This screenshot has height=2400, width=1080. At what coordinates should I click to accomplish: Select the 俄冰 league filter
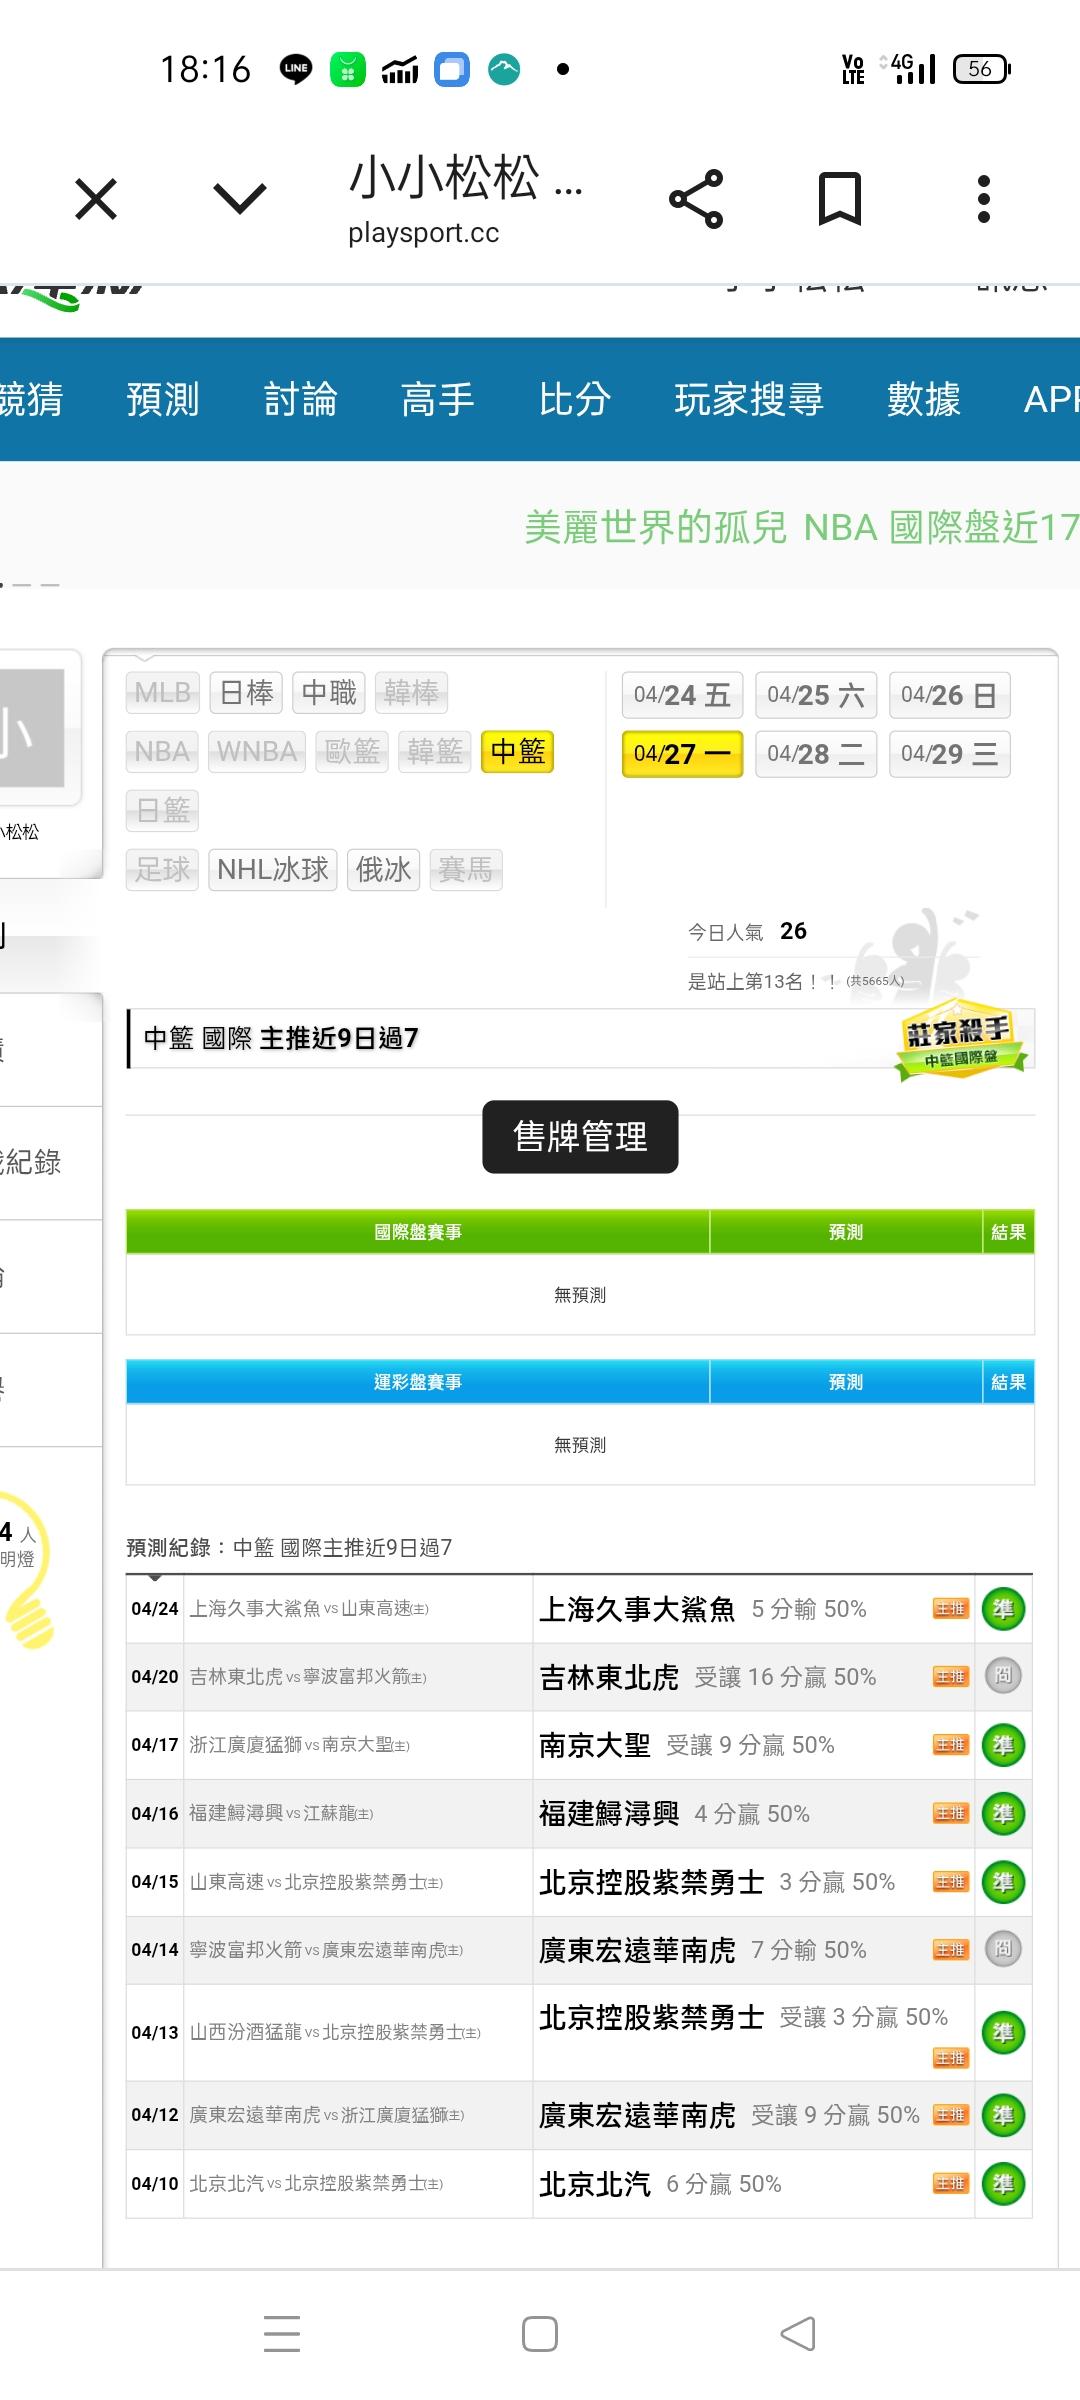pyautogui.click(x=383, y=870)
